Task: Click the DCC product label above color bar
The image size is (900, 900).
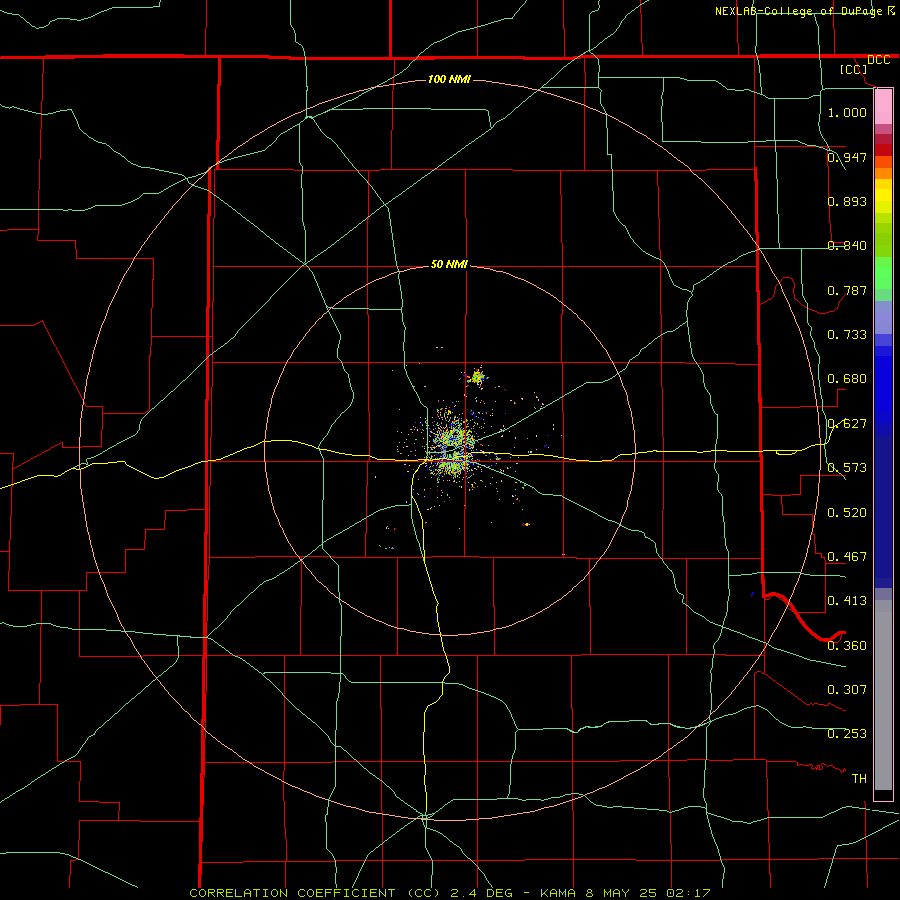Action: (878, 60)
